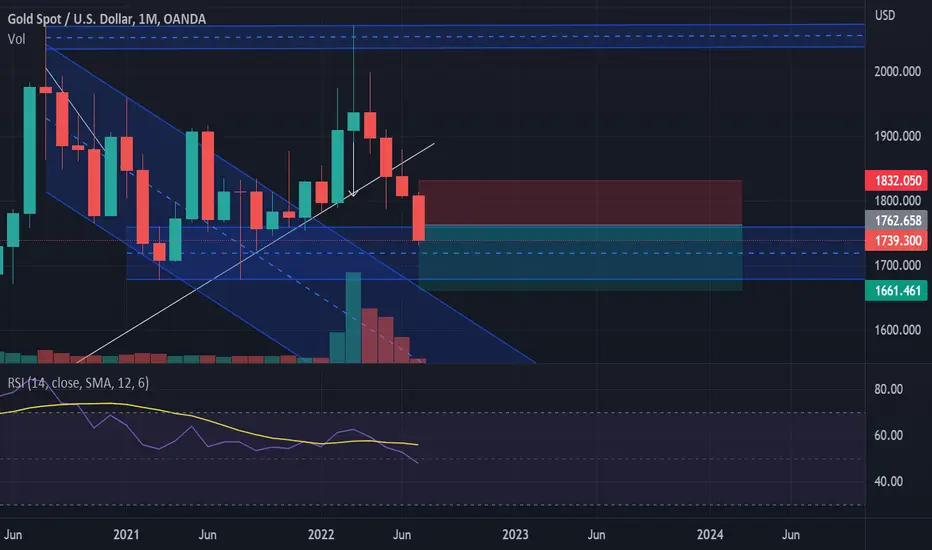Click the 80.00 RSI axis label
Screen dimensions: 932x550
(888, 389)
